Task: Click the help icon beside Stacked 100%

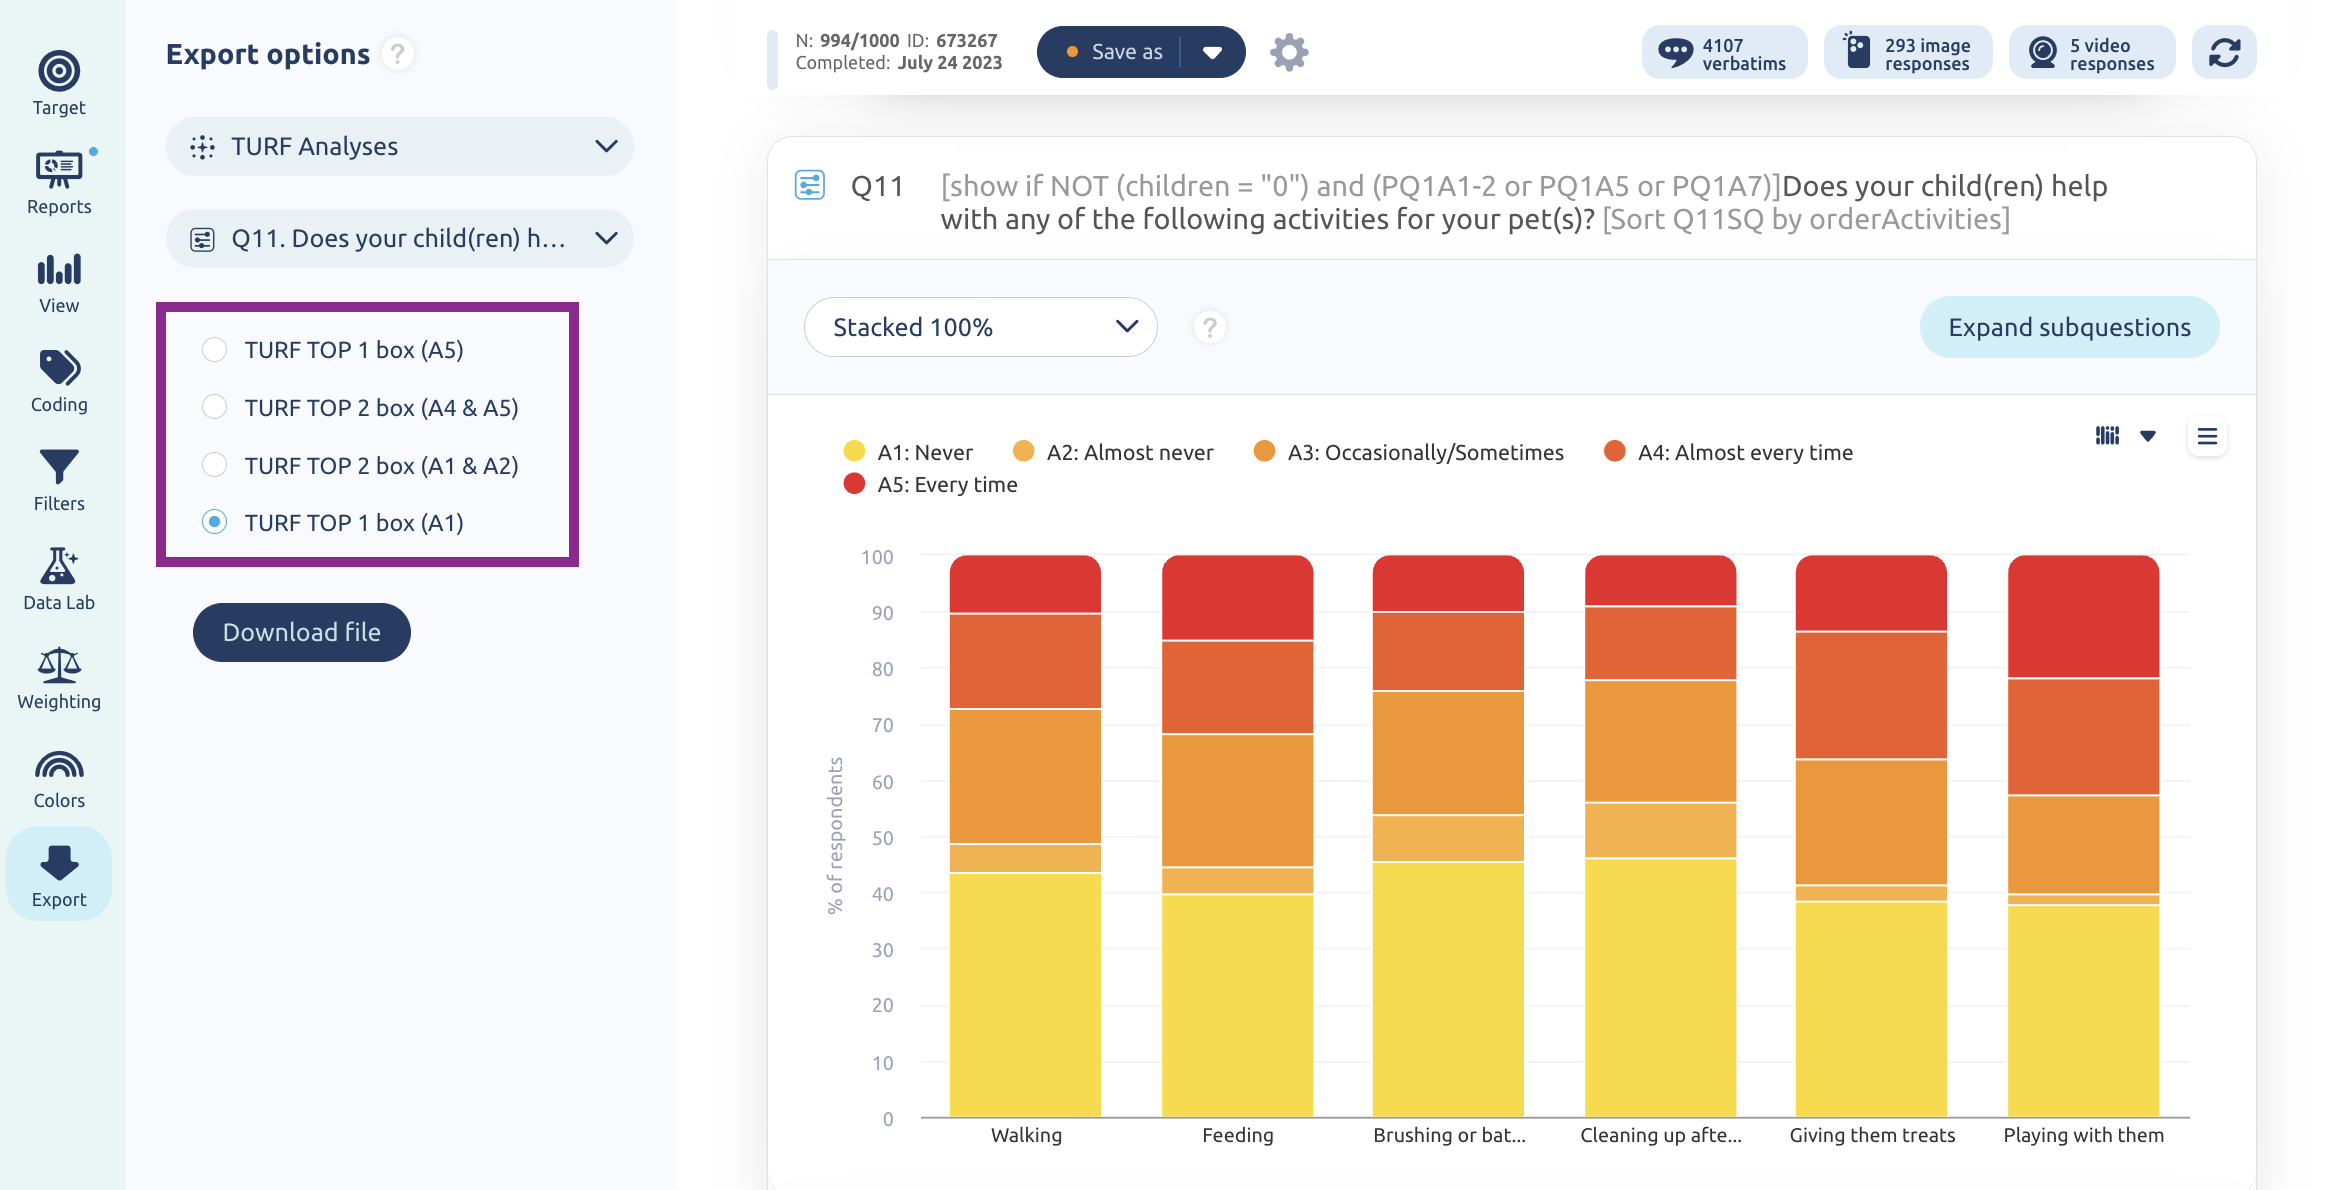Action: click(x=1209, y=327)
